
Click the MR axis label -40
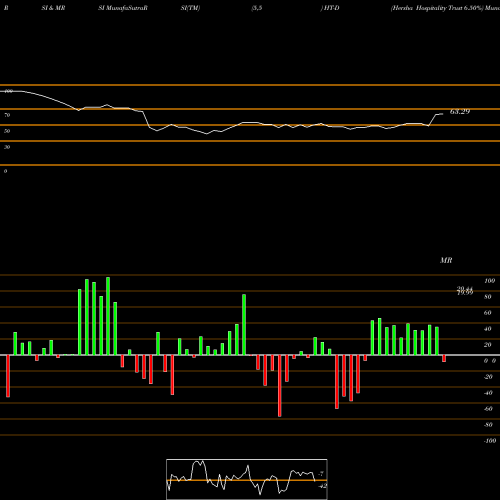[x=488, y=393]
